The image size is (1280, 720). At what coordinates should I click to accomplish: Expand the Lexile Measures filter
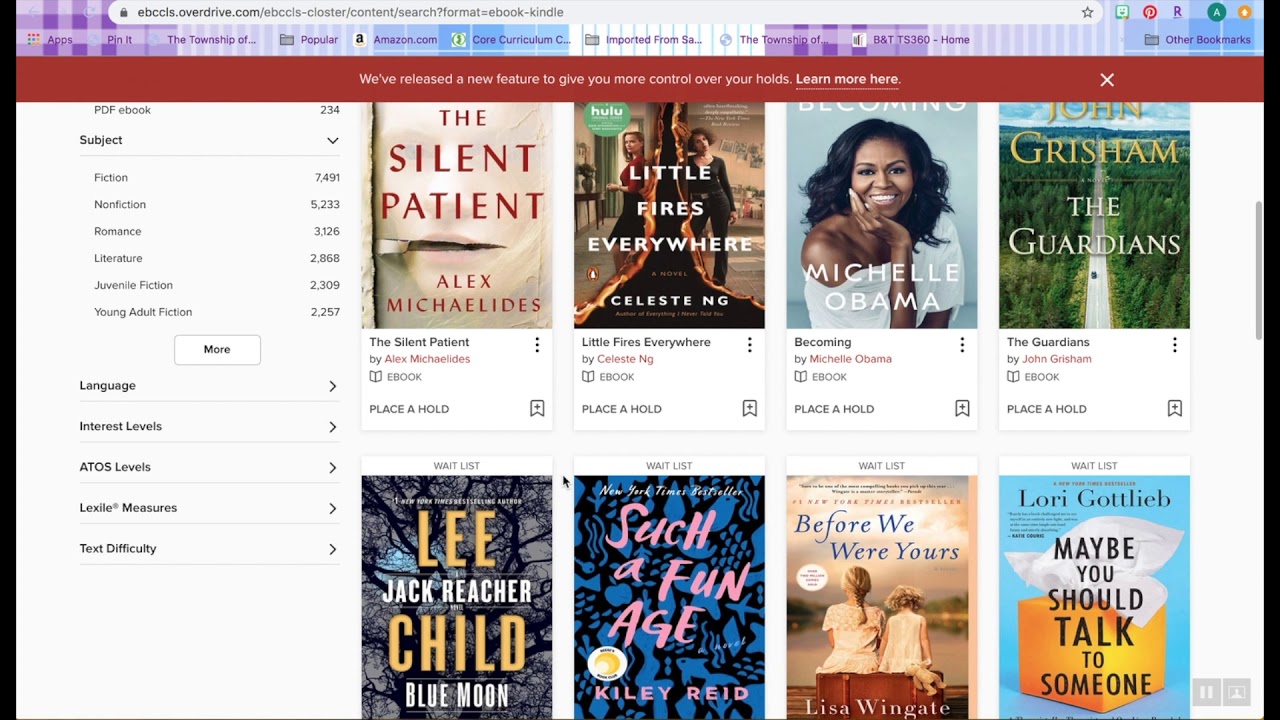(210, 508)
